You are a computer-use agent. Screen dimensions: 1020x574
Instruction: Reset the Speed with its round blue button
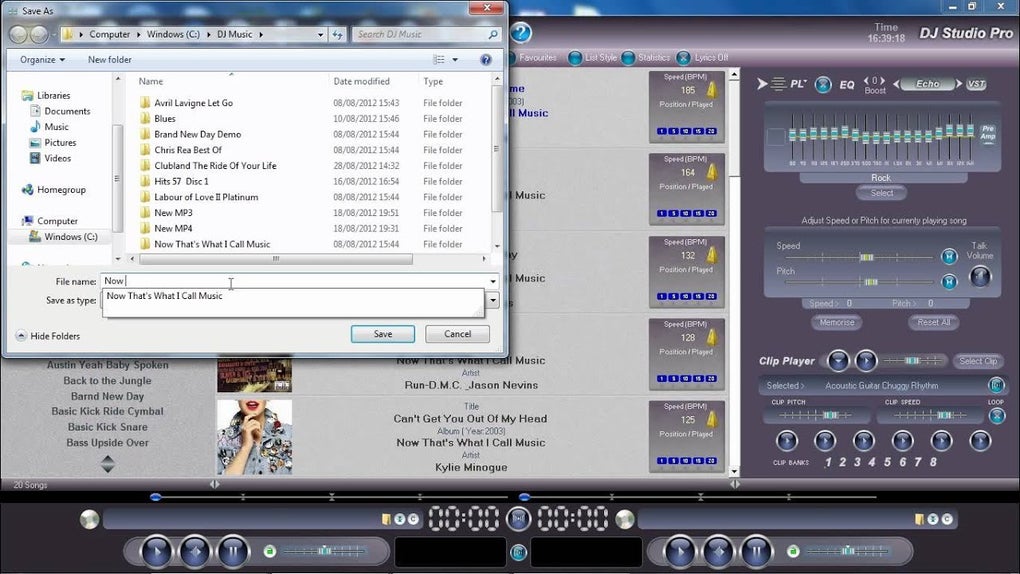tap(949, 256)
